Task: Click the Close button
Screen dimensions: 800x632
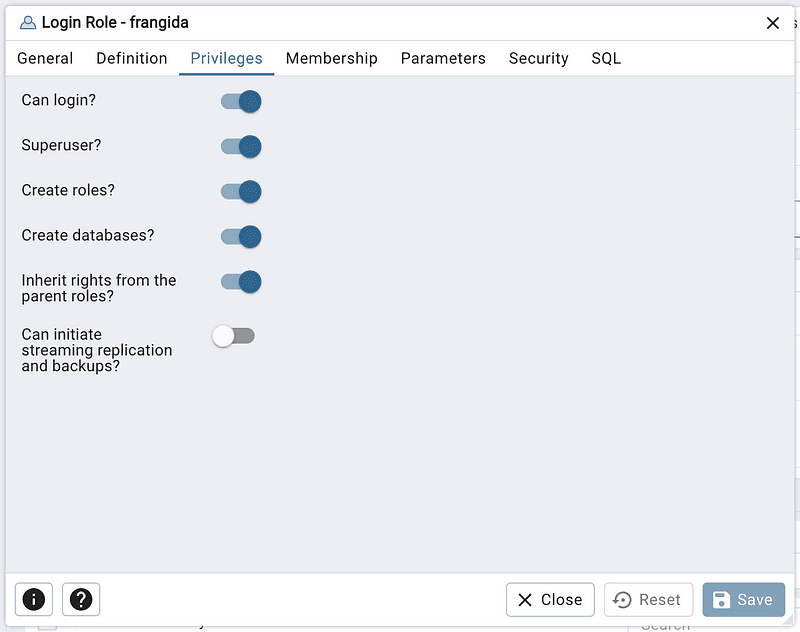Action: pos(550,599)
